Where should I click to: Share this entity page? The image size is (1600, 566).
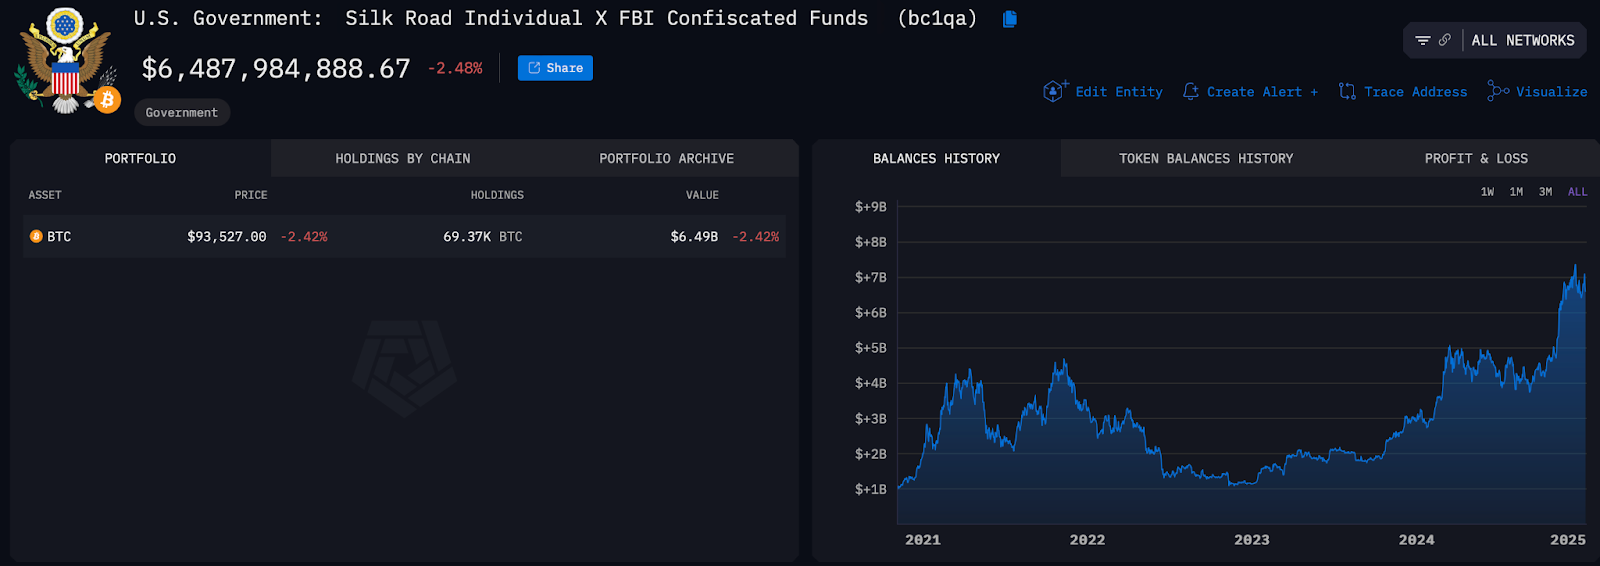pos(555,68)
